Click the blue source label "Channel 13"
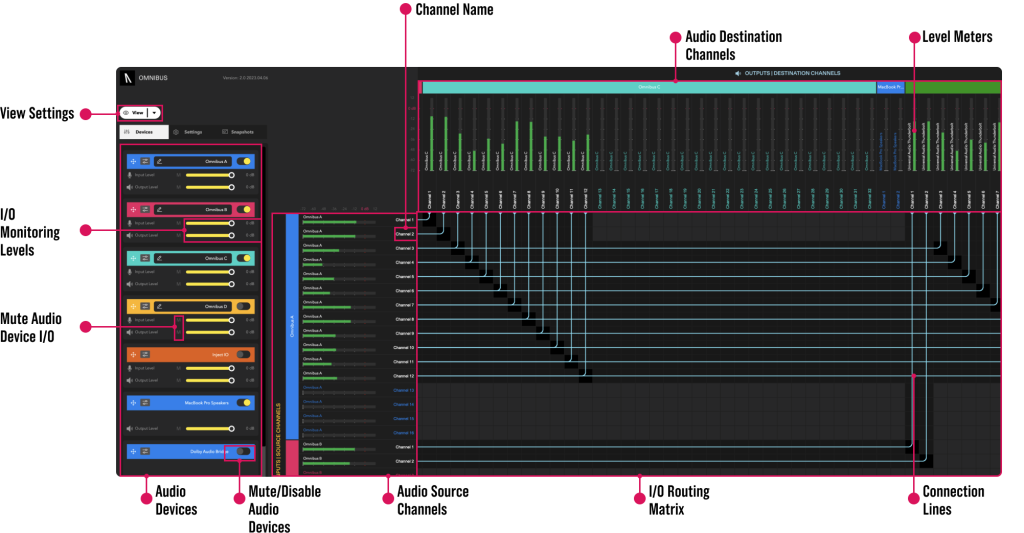 click(404, 391)
